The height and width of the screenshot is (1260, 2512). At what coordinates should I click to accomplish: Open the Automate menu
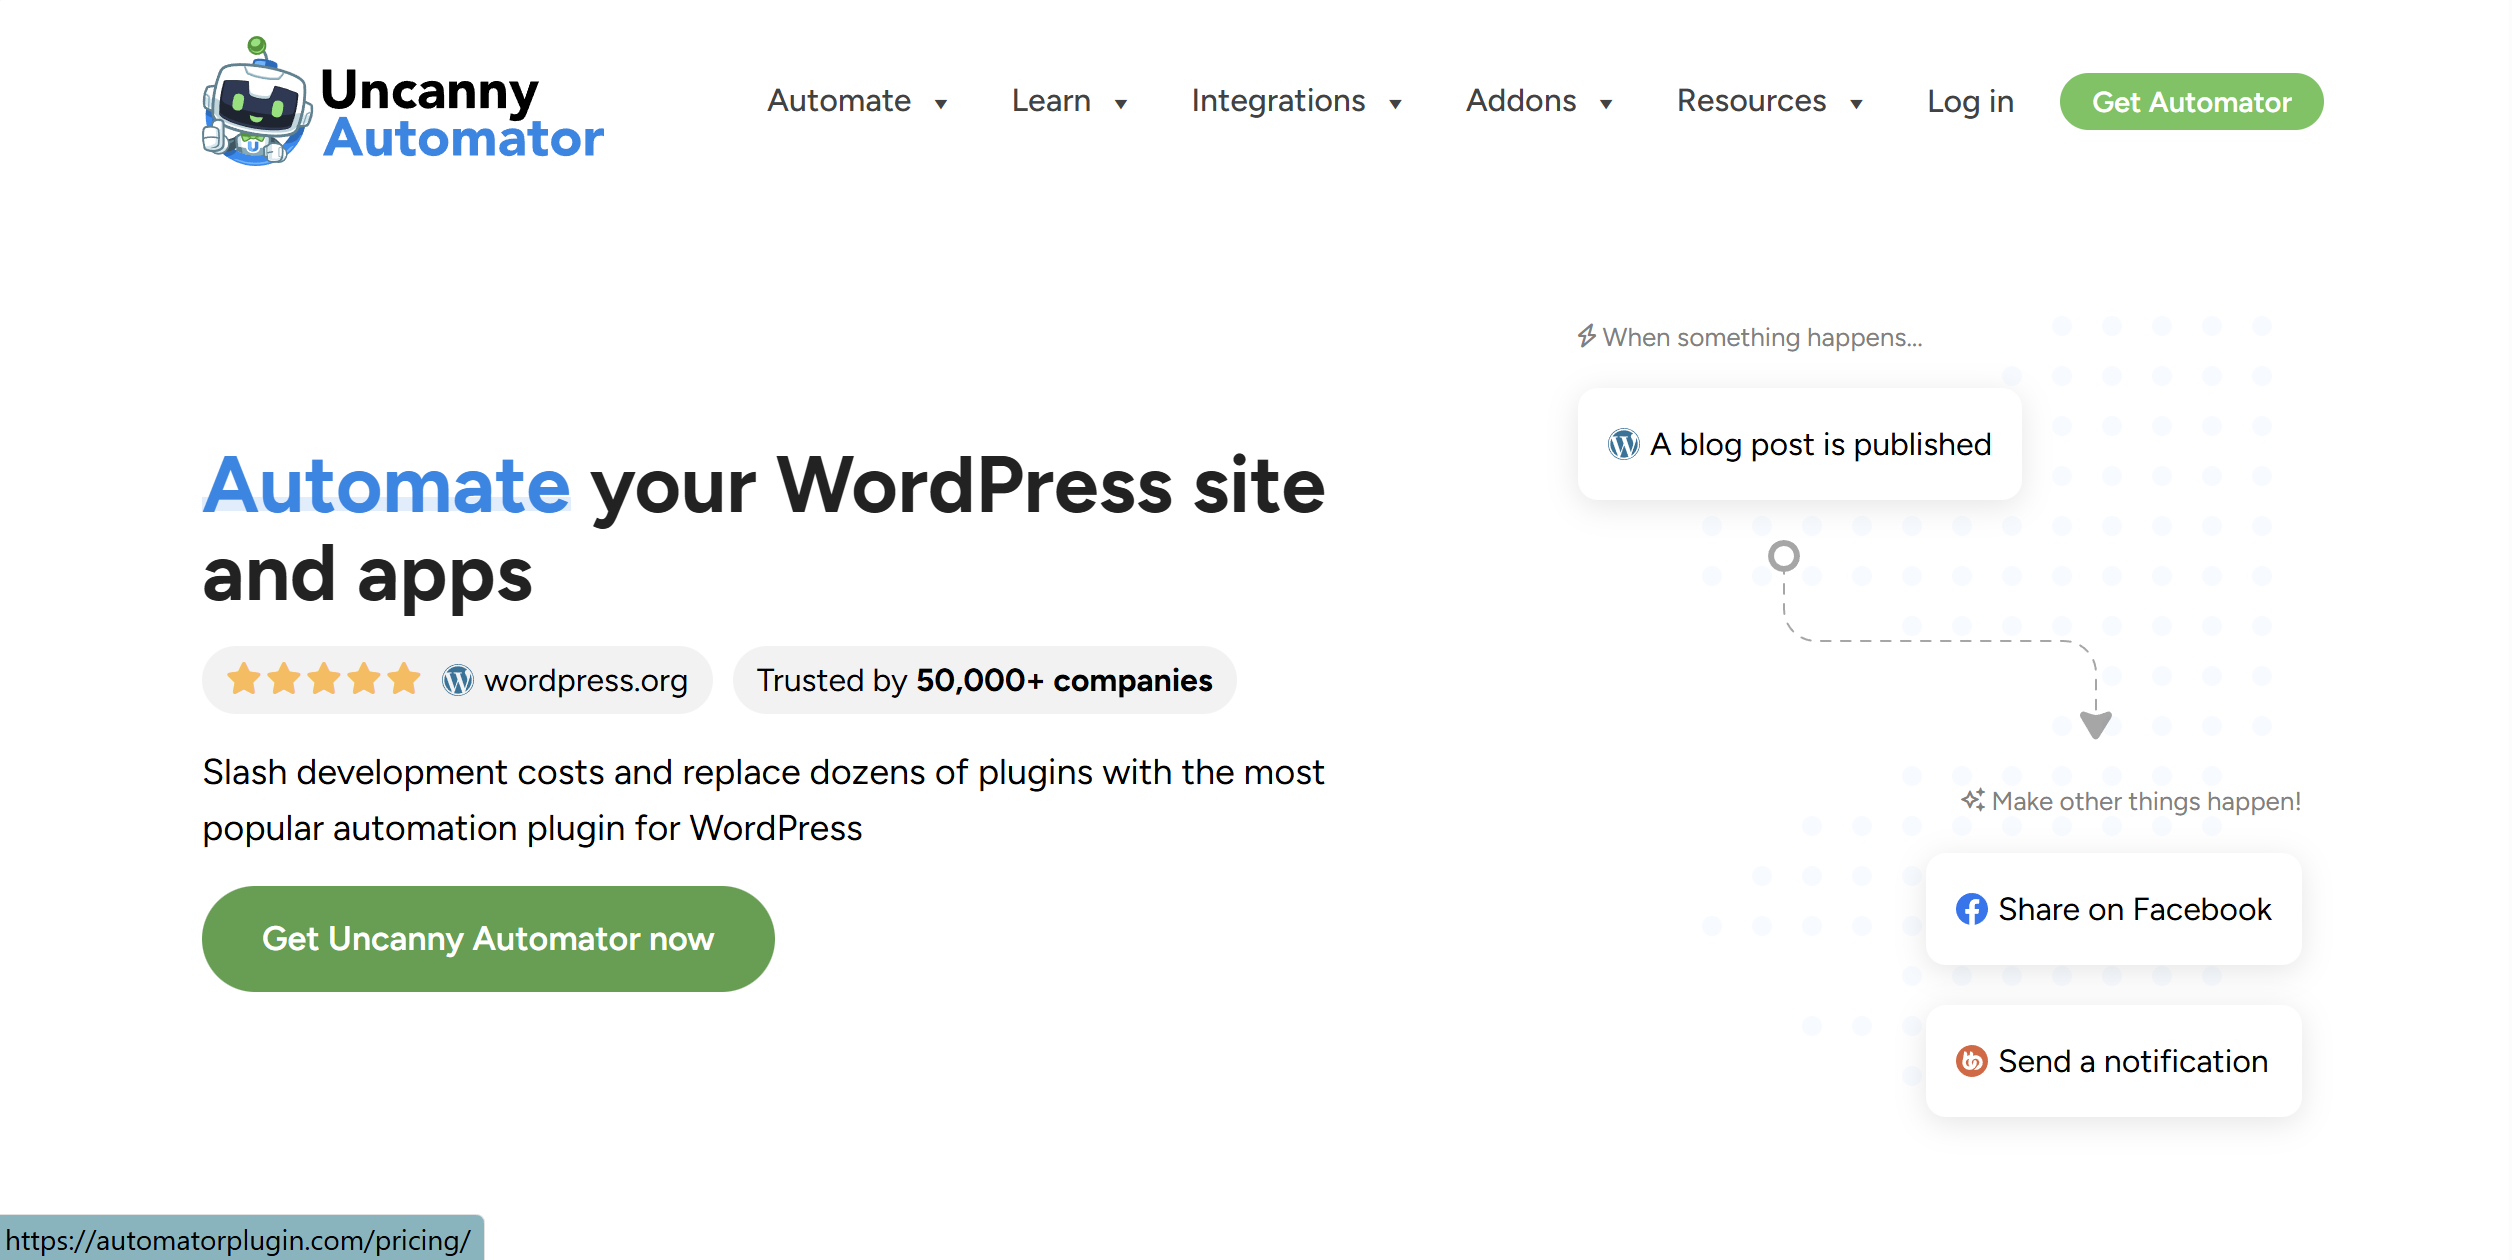[x=839, y=101]
